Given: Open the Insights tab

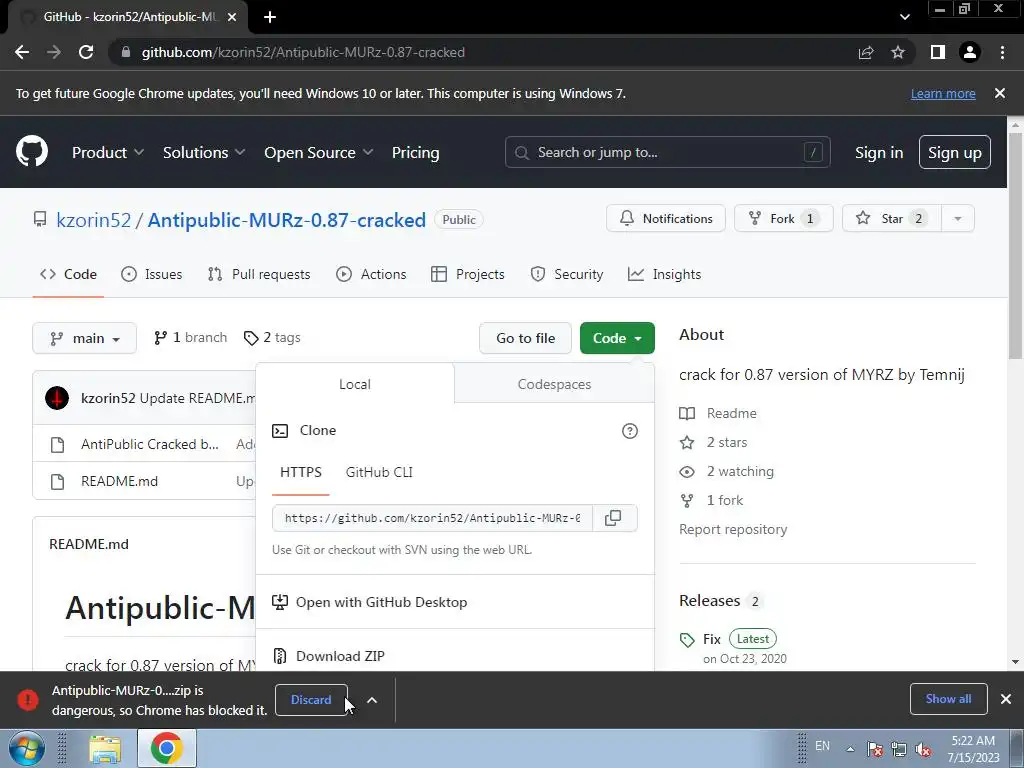Looking at the screenshot, I should (x=664, y=274).
